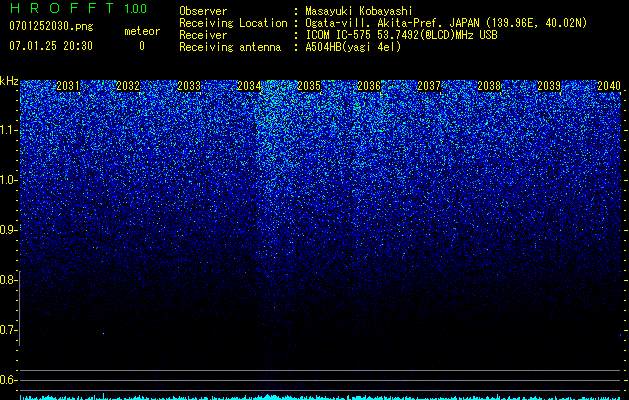The image size is (629, 400).
Task: Click the 2037 time marker
Action: point(429,86)
